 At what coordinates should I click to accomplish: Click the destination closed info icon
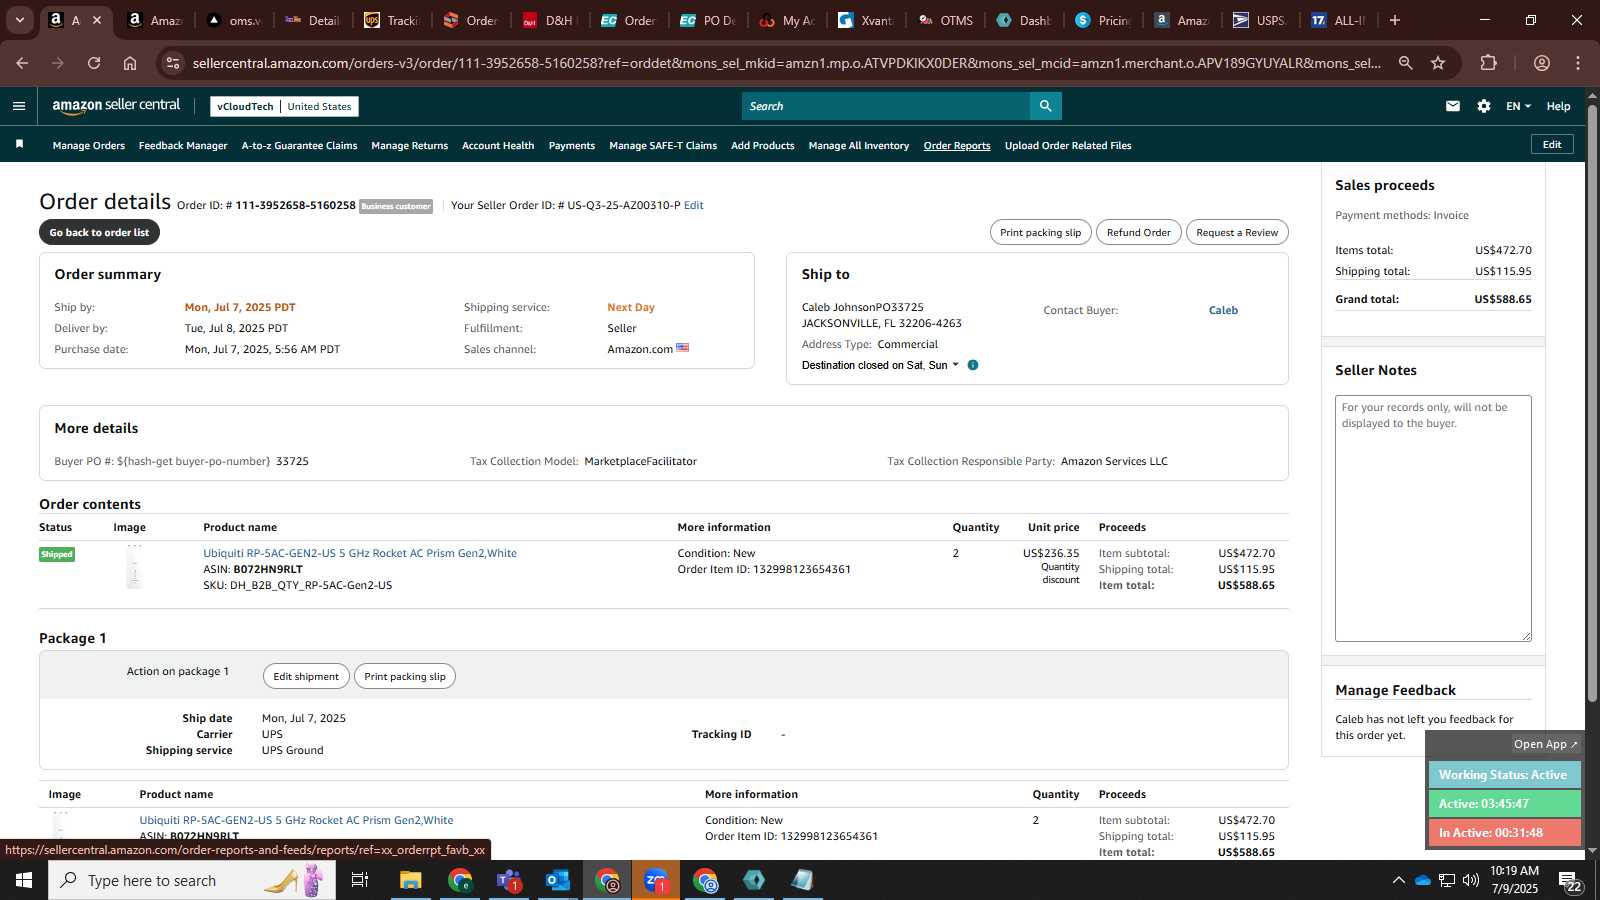pyautogui.click(x=973, y=365)
